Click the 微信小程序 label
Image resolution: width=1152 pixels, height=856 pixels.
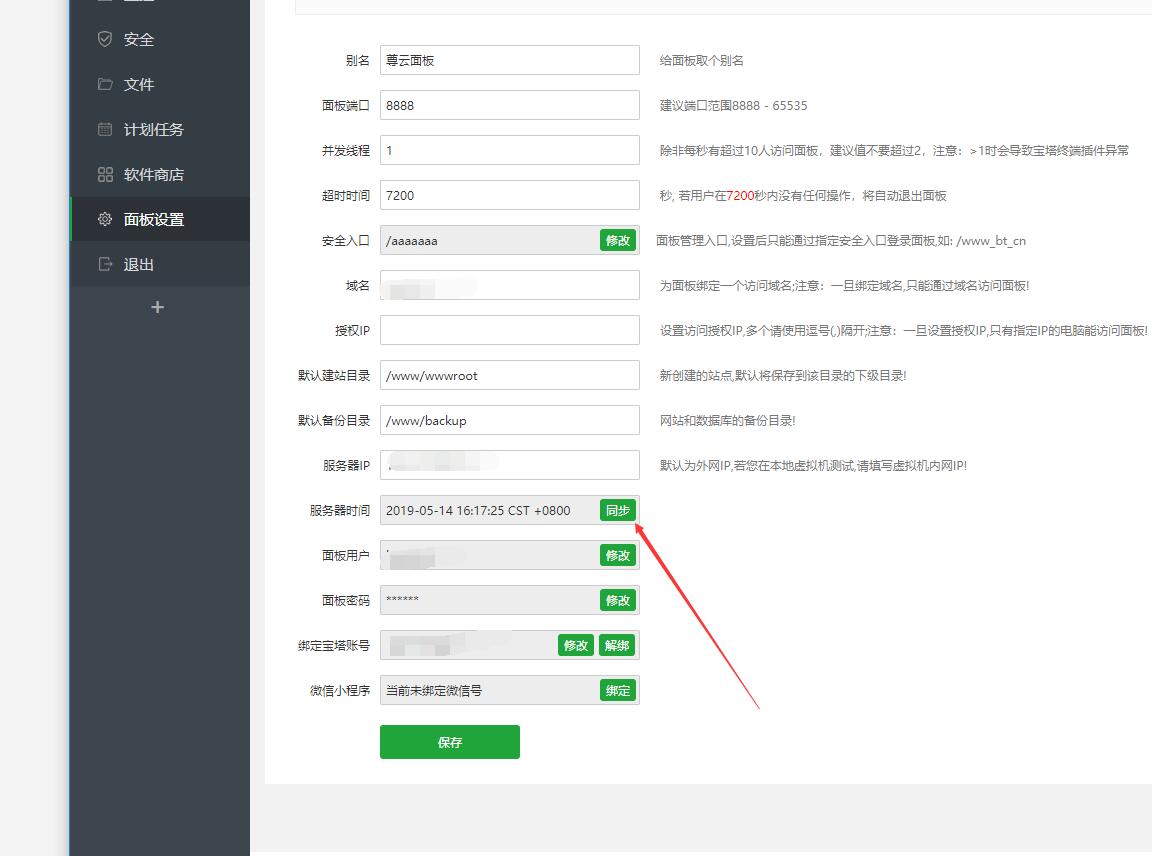pos(339,690)
